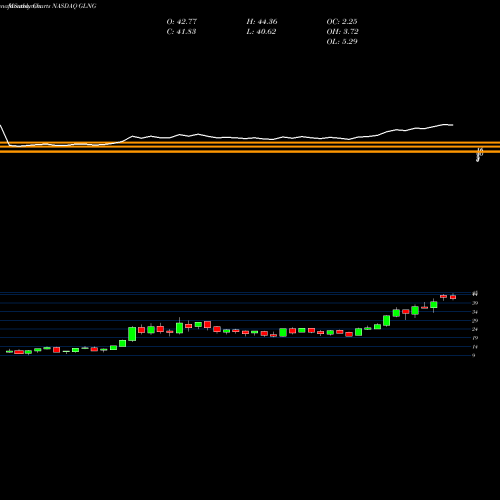
Task: Click the 24 price axis label
Action: [x=475, y=329]
